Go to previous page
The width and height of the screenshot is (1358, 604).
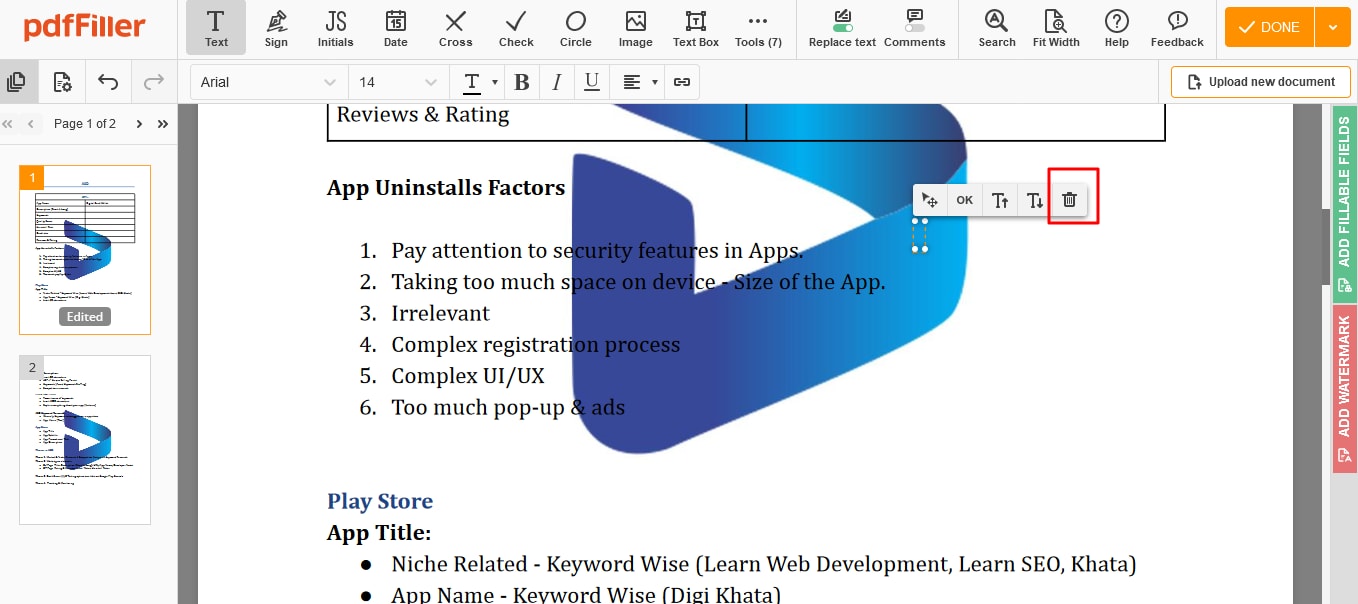tap(30, 124)
